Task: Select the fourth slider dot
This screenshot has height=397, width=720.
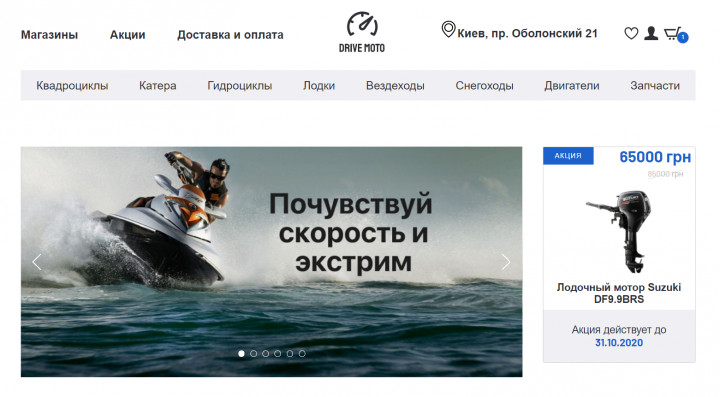Action: pos(278,353)
